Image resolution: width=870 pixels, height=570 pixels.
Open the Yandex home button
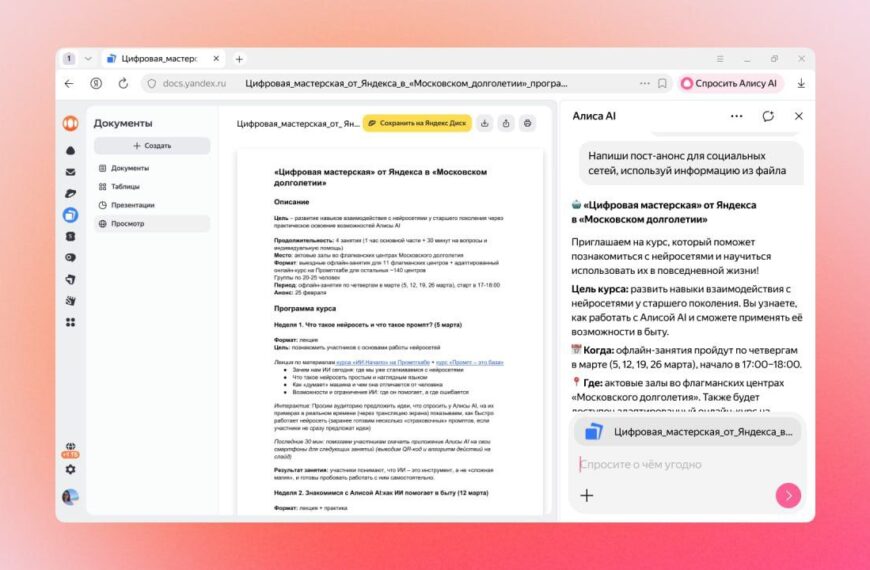click(96, 83)
